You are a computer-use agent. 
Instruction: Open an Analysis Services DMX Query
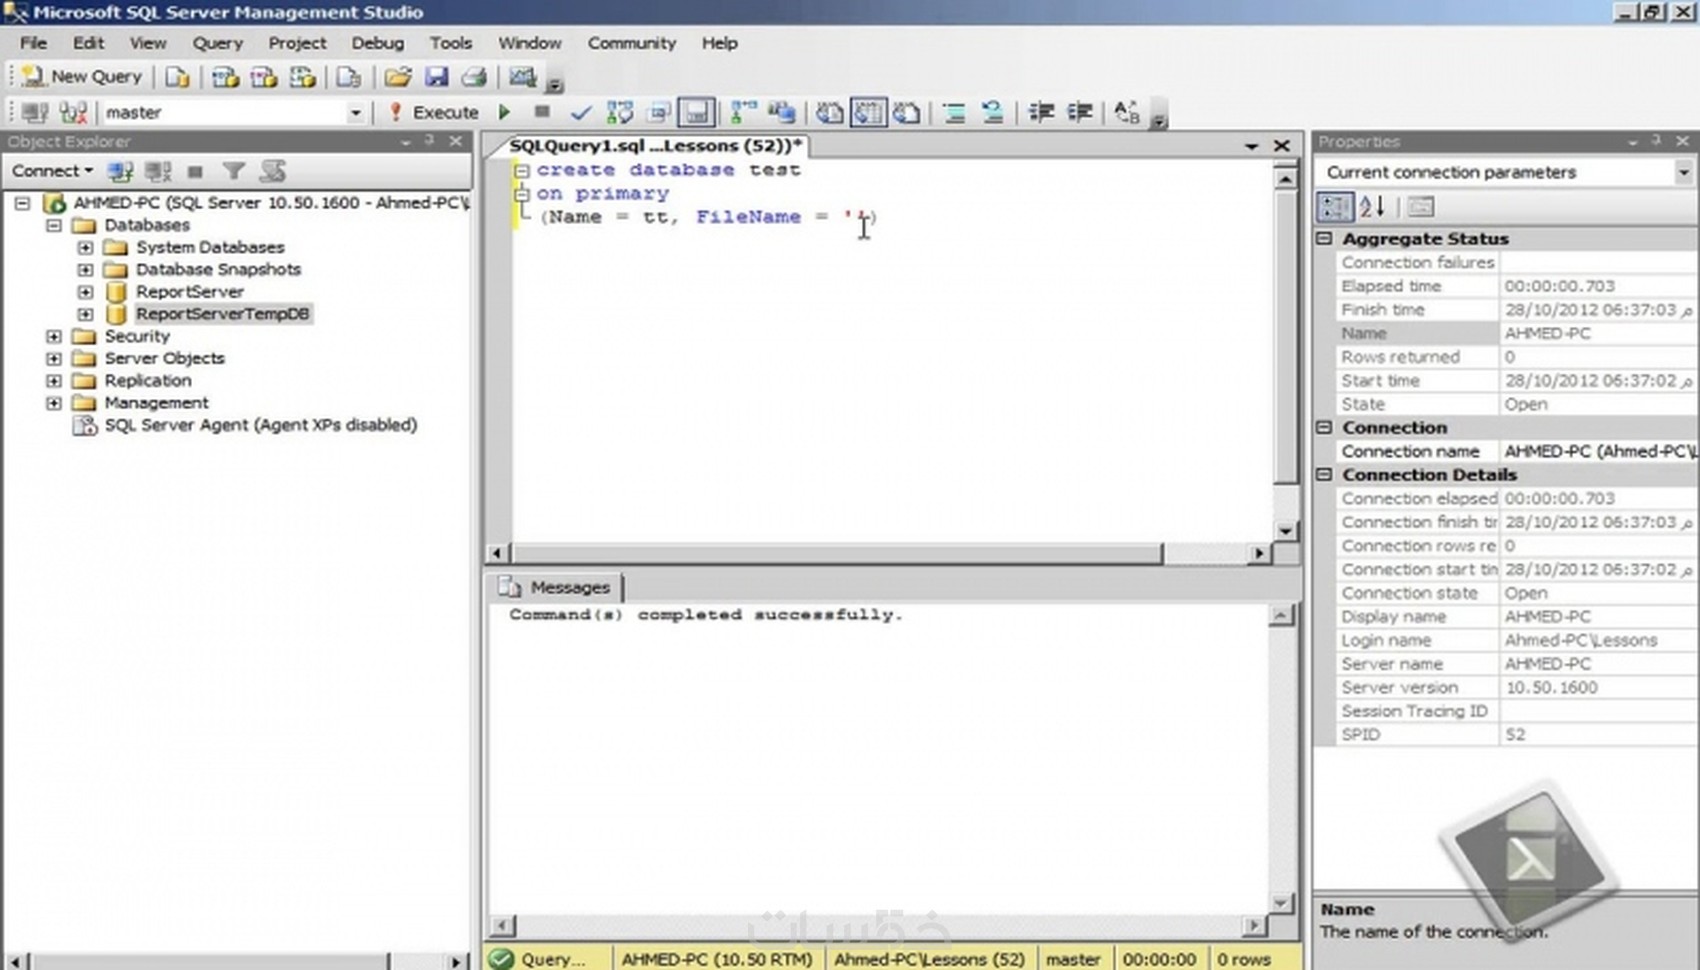264,77
